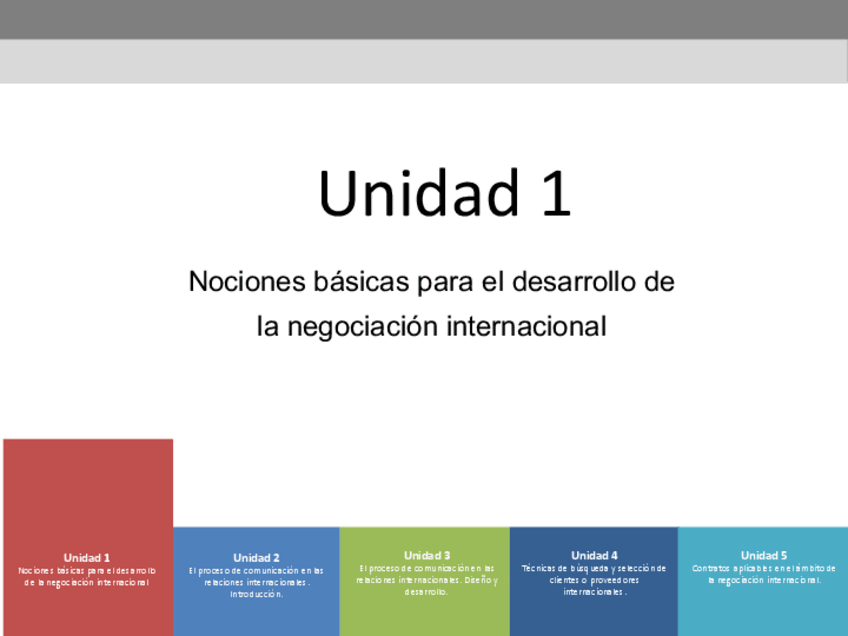The image size is (848, 636).
Task: Click the red color swatch block
Action: click(x=88, y=470)
